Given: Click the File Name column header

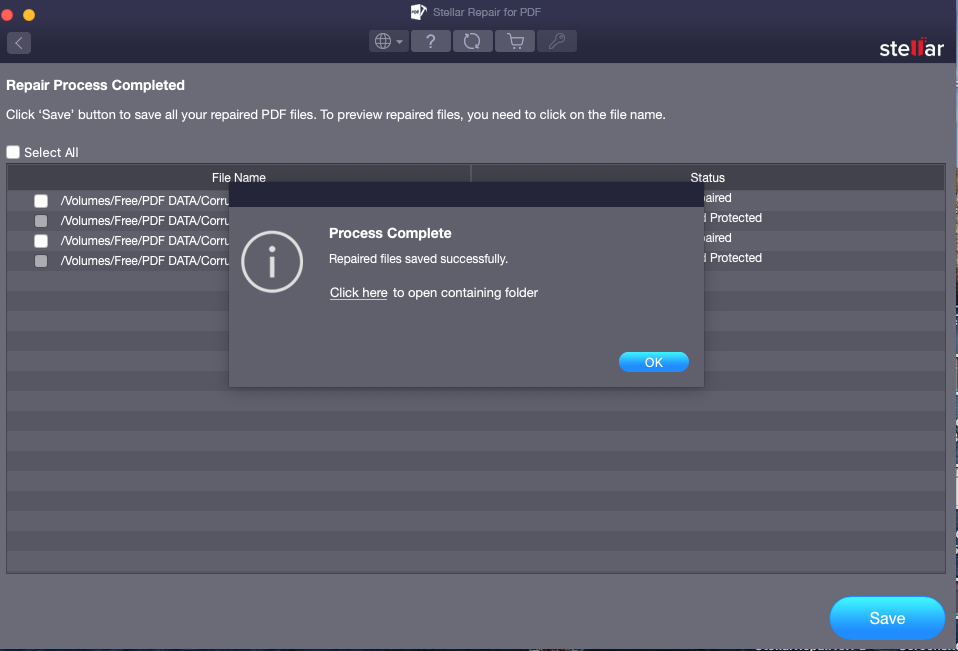Looking at the screenshot, I should (239, 177).
